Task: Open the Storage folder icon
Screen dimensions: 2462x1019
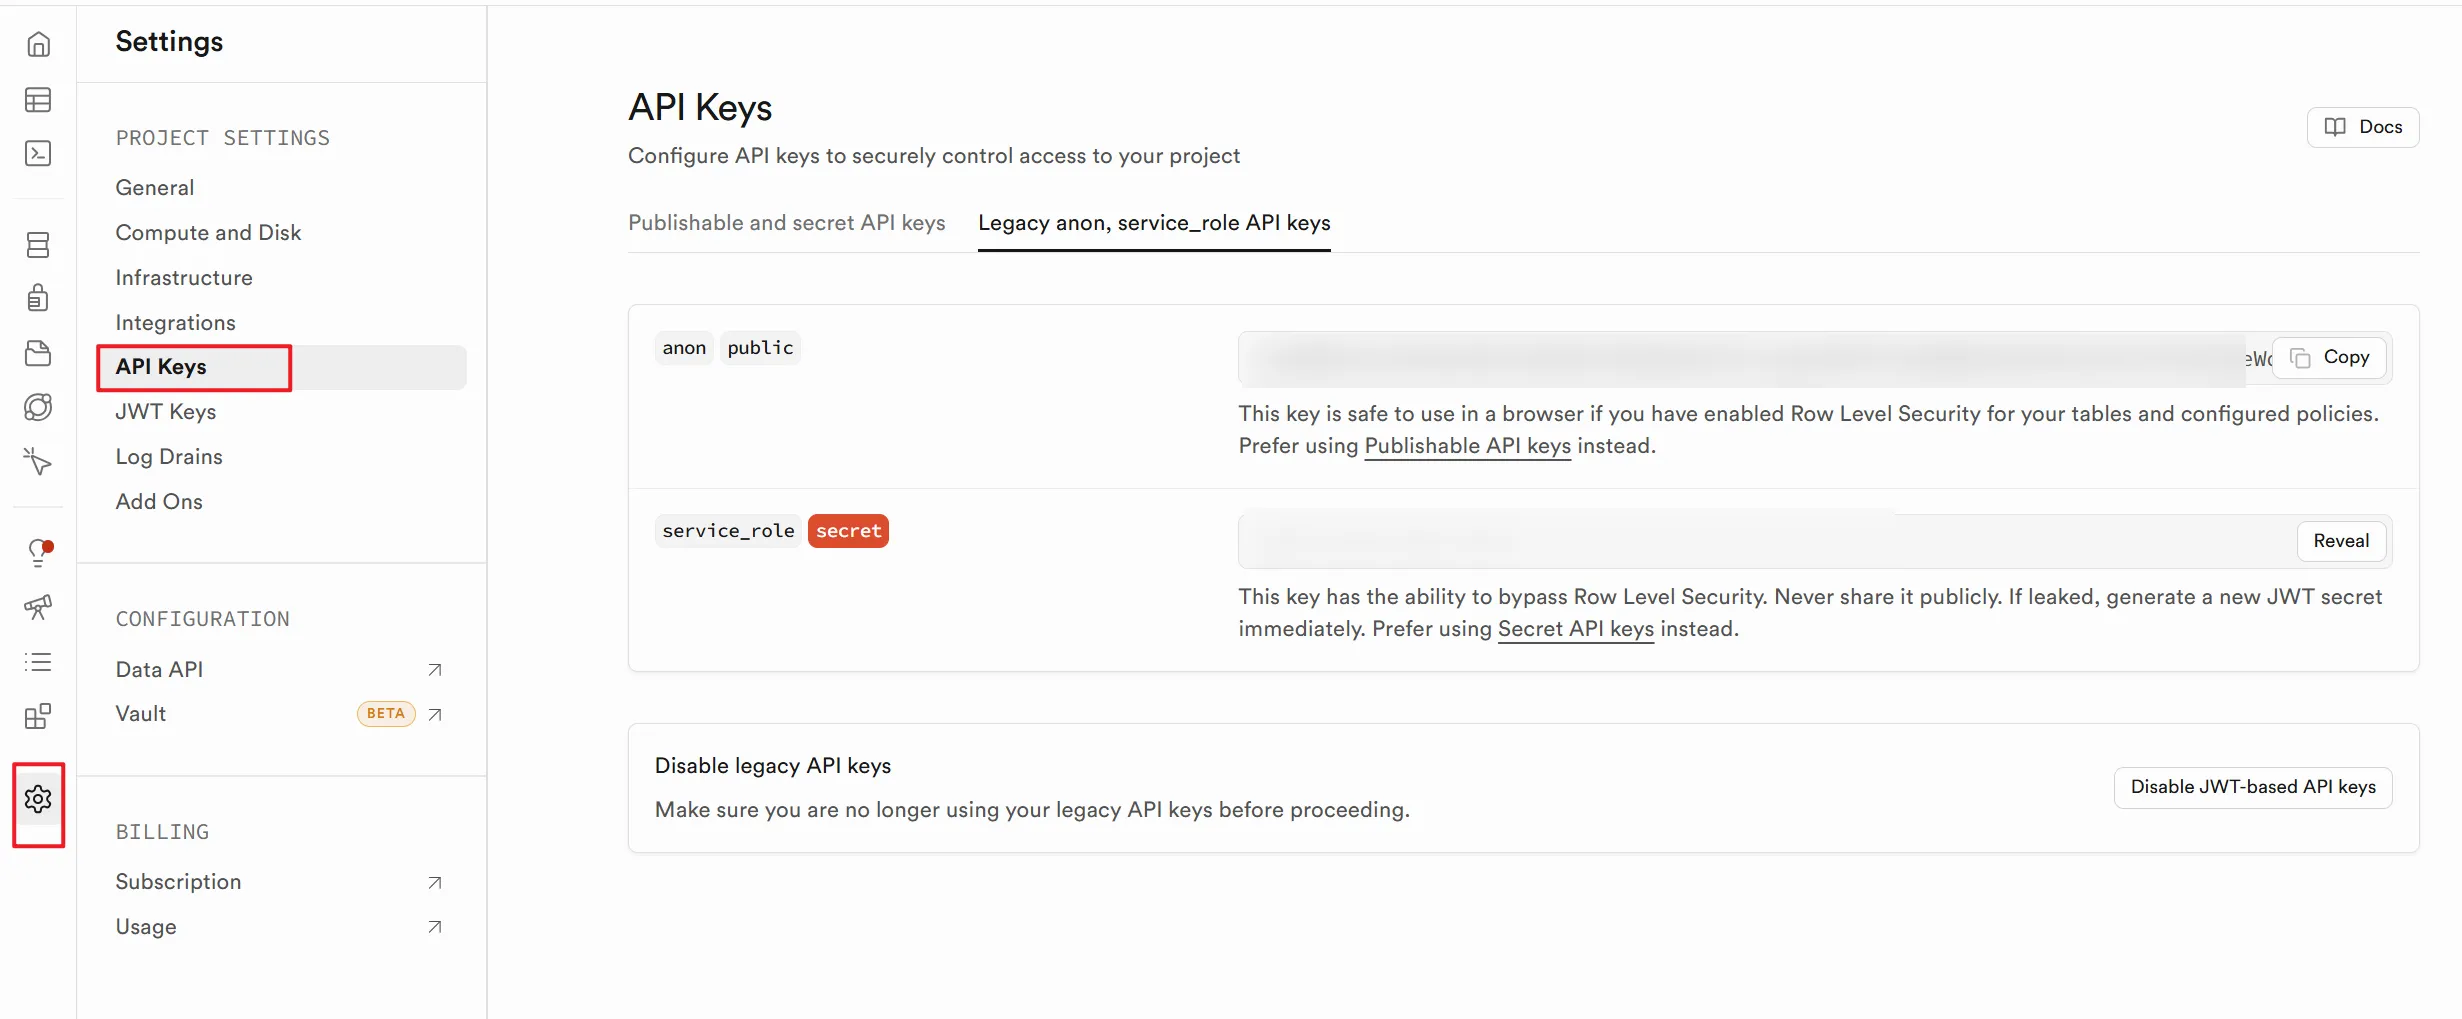Action: (38, 353)
